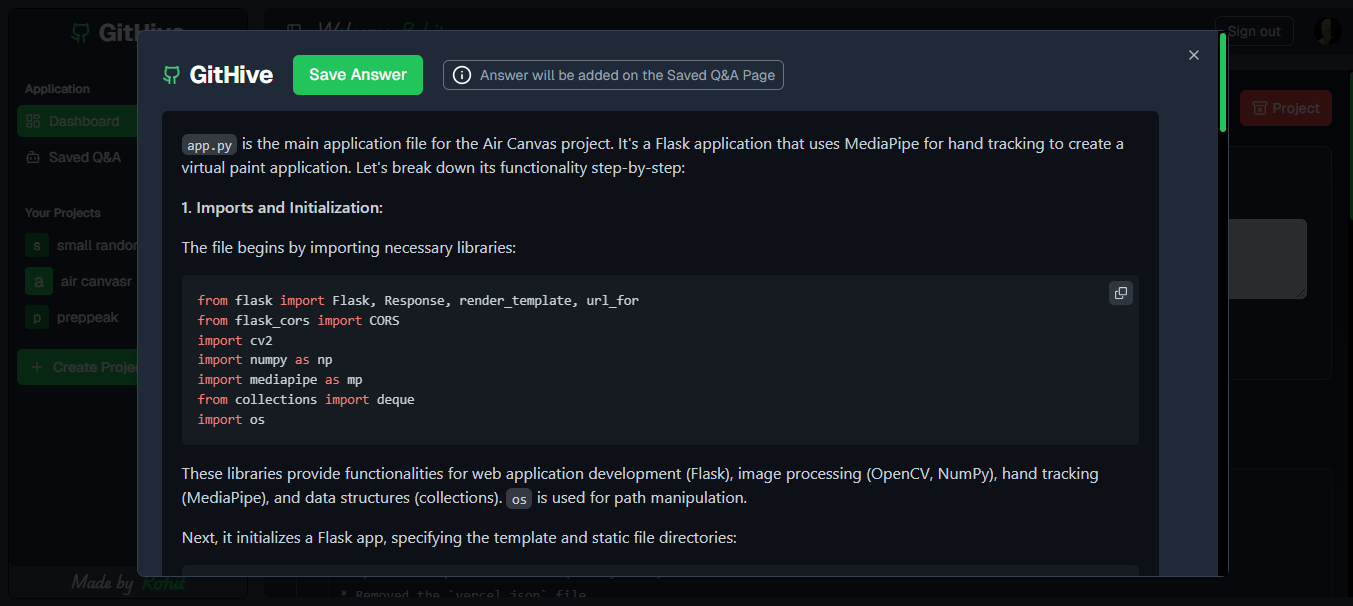Click the 'import mediapipe as mp' line
The height and width of the screenshot is (606, 1353).
pos(280,379)
